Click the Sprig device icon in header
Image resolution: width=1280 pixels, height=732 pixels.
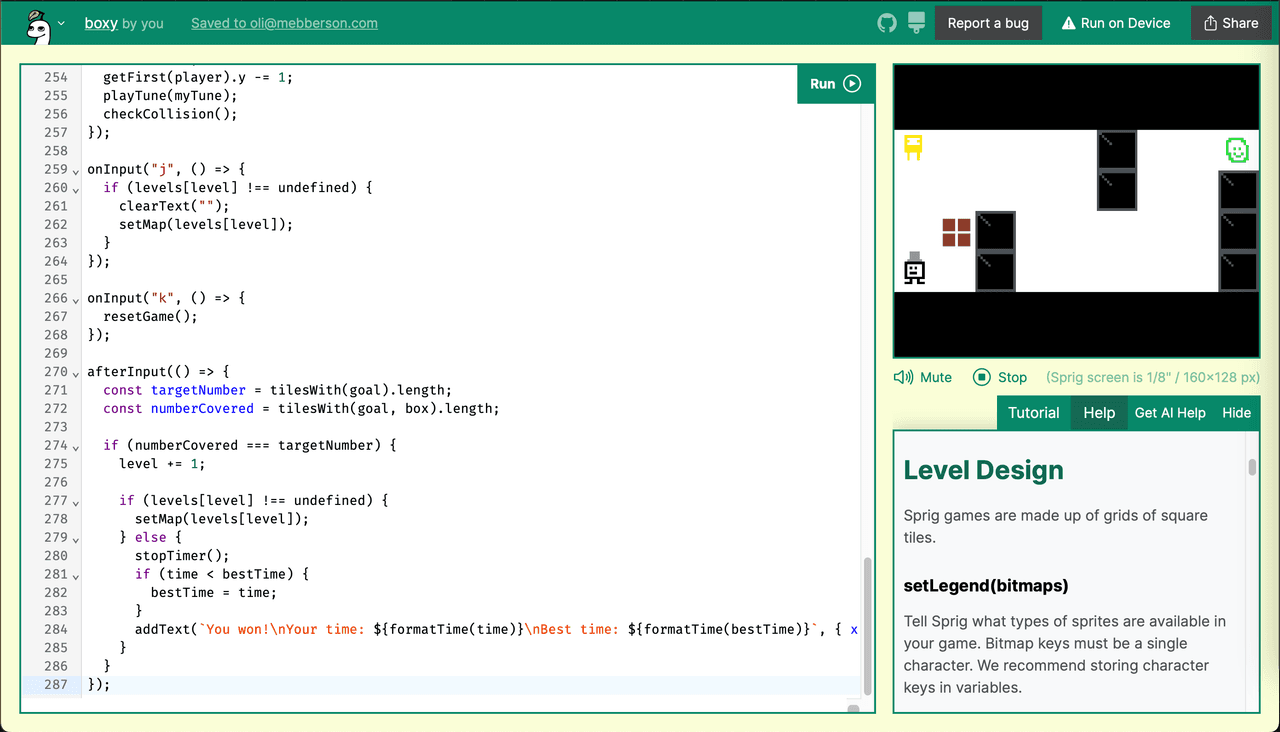[915, 23]
